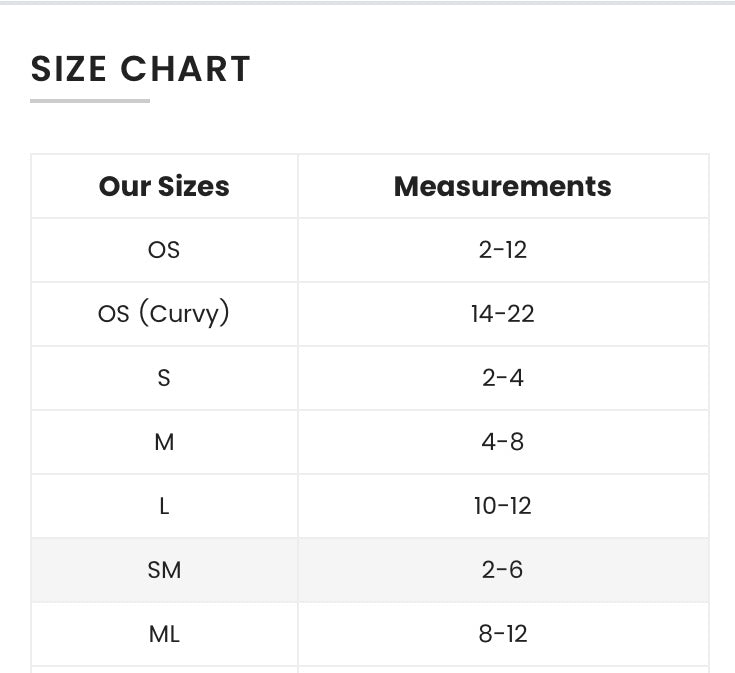Select the 2-4 measurement cell
This screenshot has width=735, height=673.
502,378
